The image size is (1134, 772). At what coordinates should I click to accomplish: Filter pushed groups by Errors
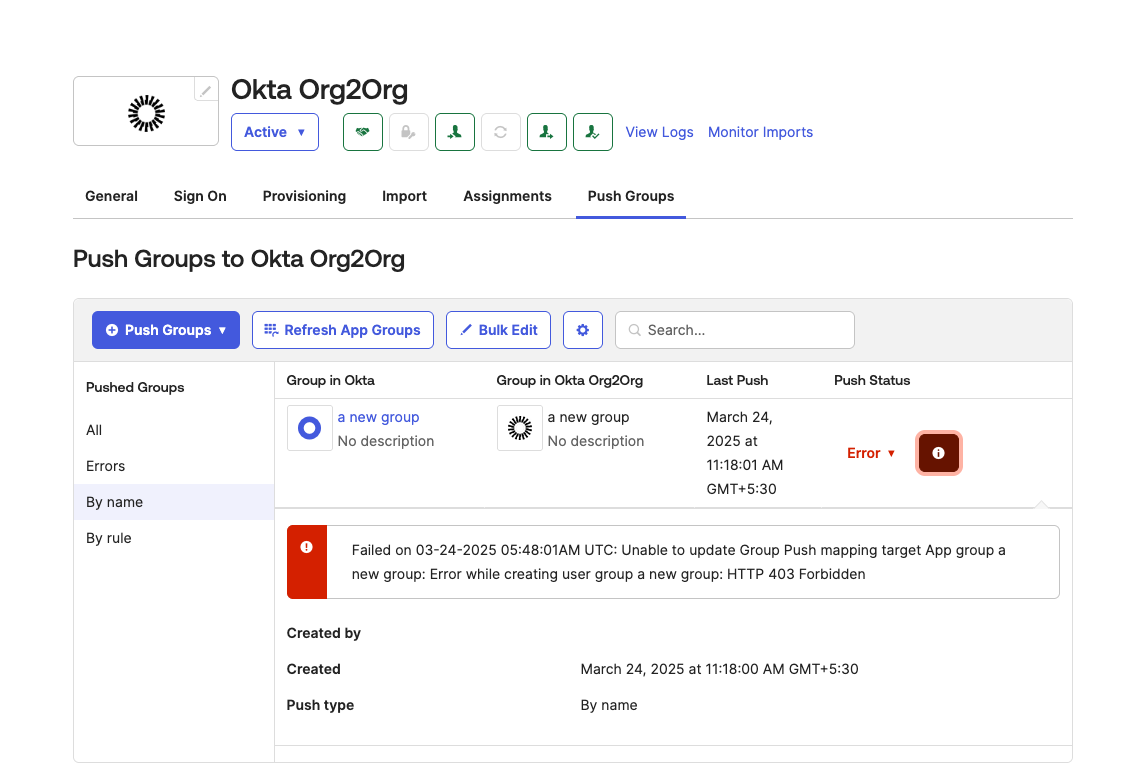[x=106, y=466]
